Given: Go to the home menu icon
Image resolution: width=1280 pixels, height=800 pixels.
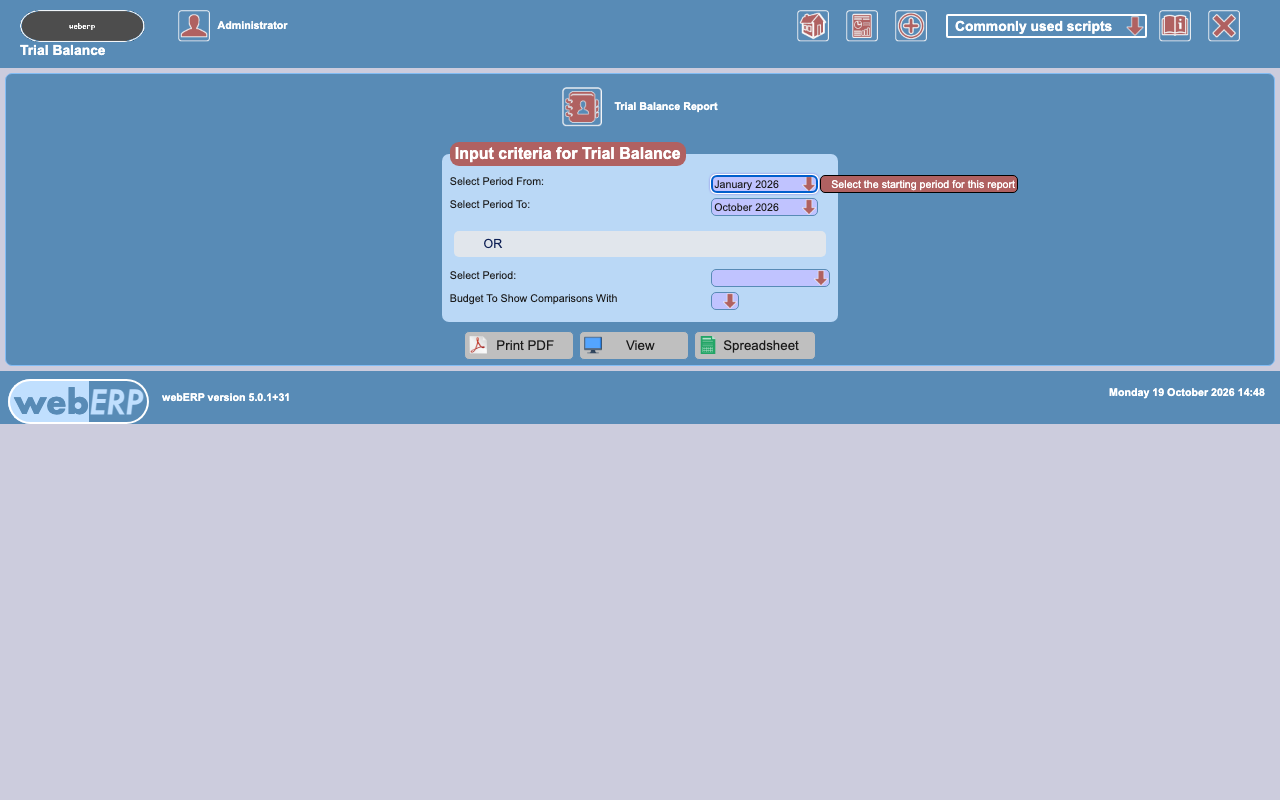Looking at the screenshot, I should pos(813,26).
